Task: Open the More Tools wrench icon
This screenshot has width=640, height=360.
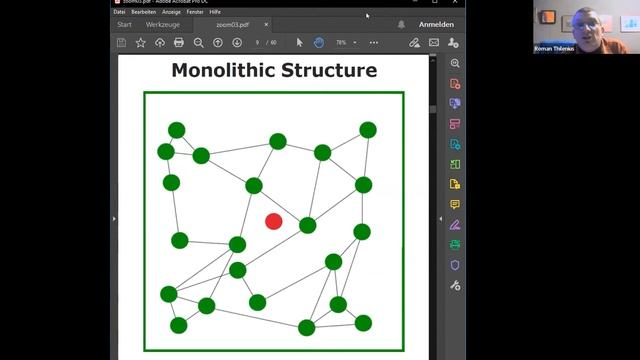Action: click(455, 285)
